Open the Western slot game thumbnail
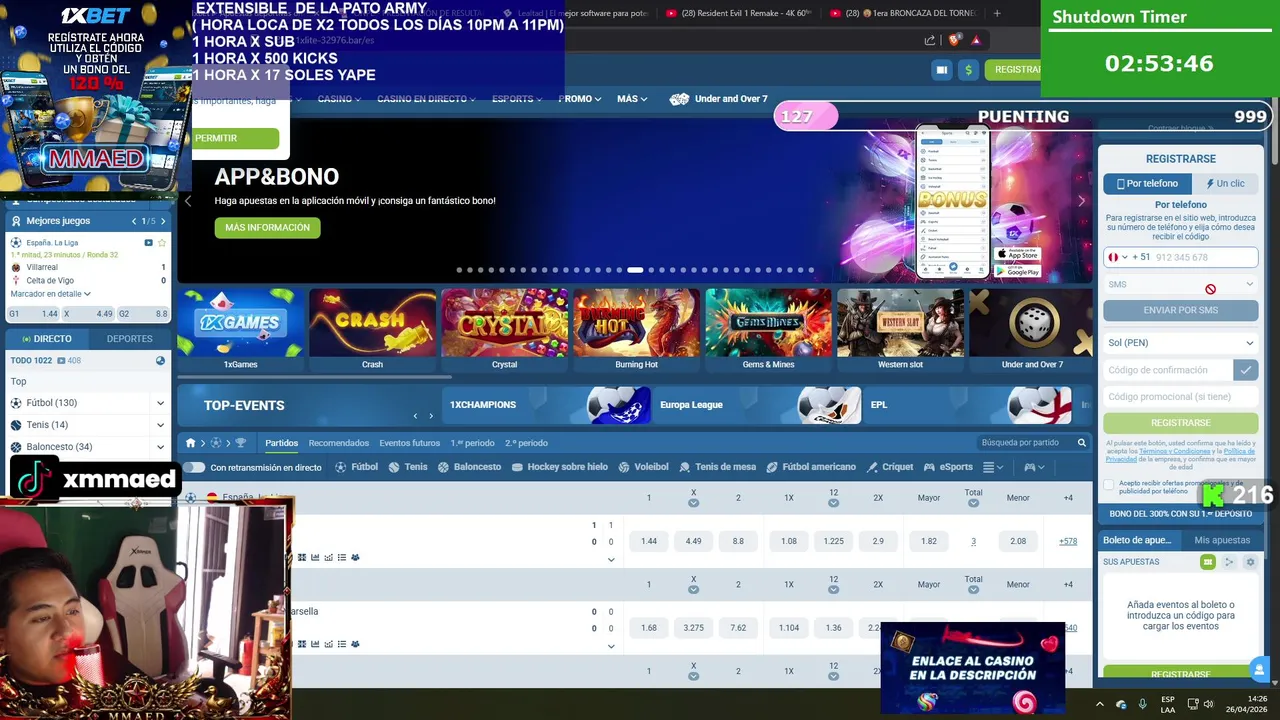 coord(900,330)
